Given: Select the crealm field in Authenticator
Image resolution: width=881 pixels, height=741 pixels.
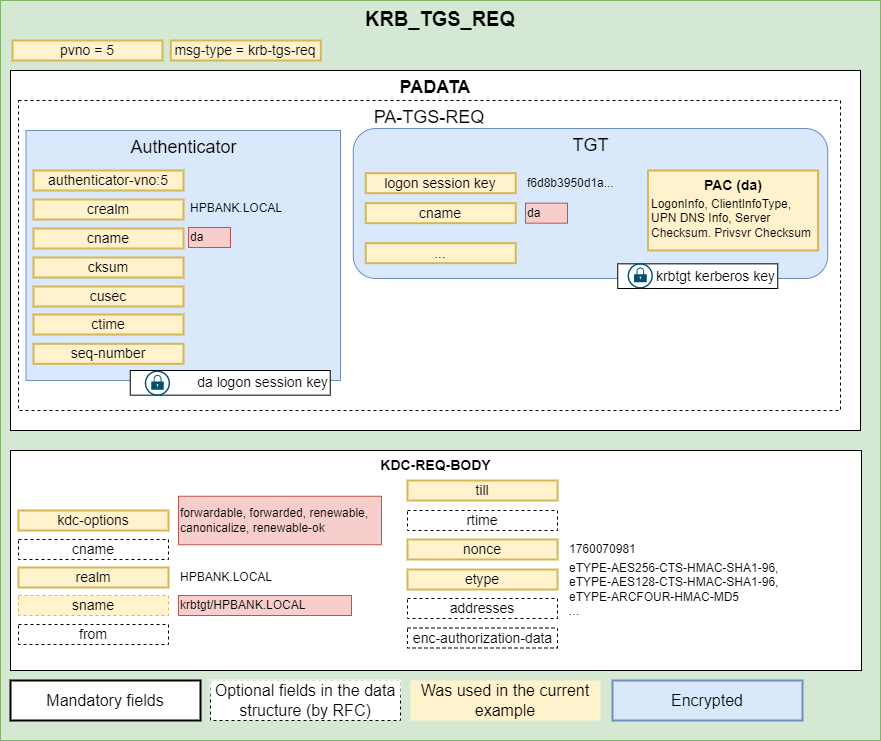Looking at the screenshot, I should pyautogui.click(x=108, y=209).
